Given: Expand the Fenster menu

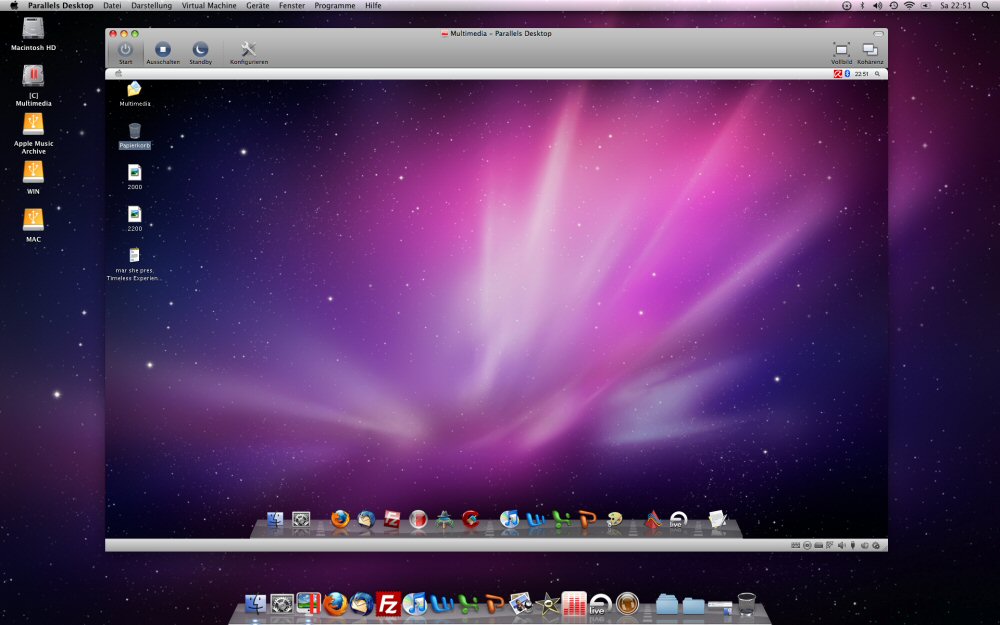Looking at the screenshot, I should [292, 6].
